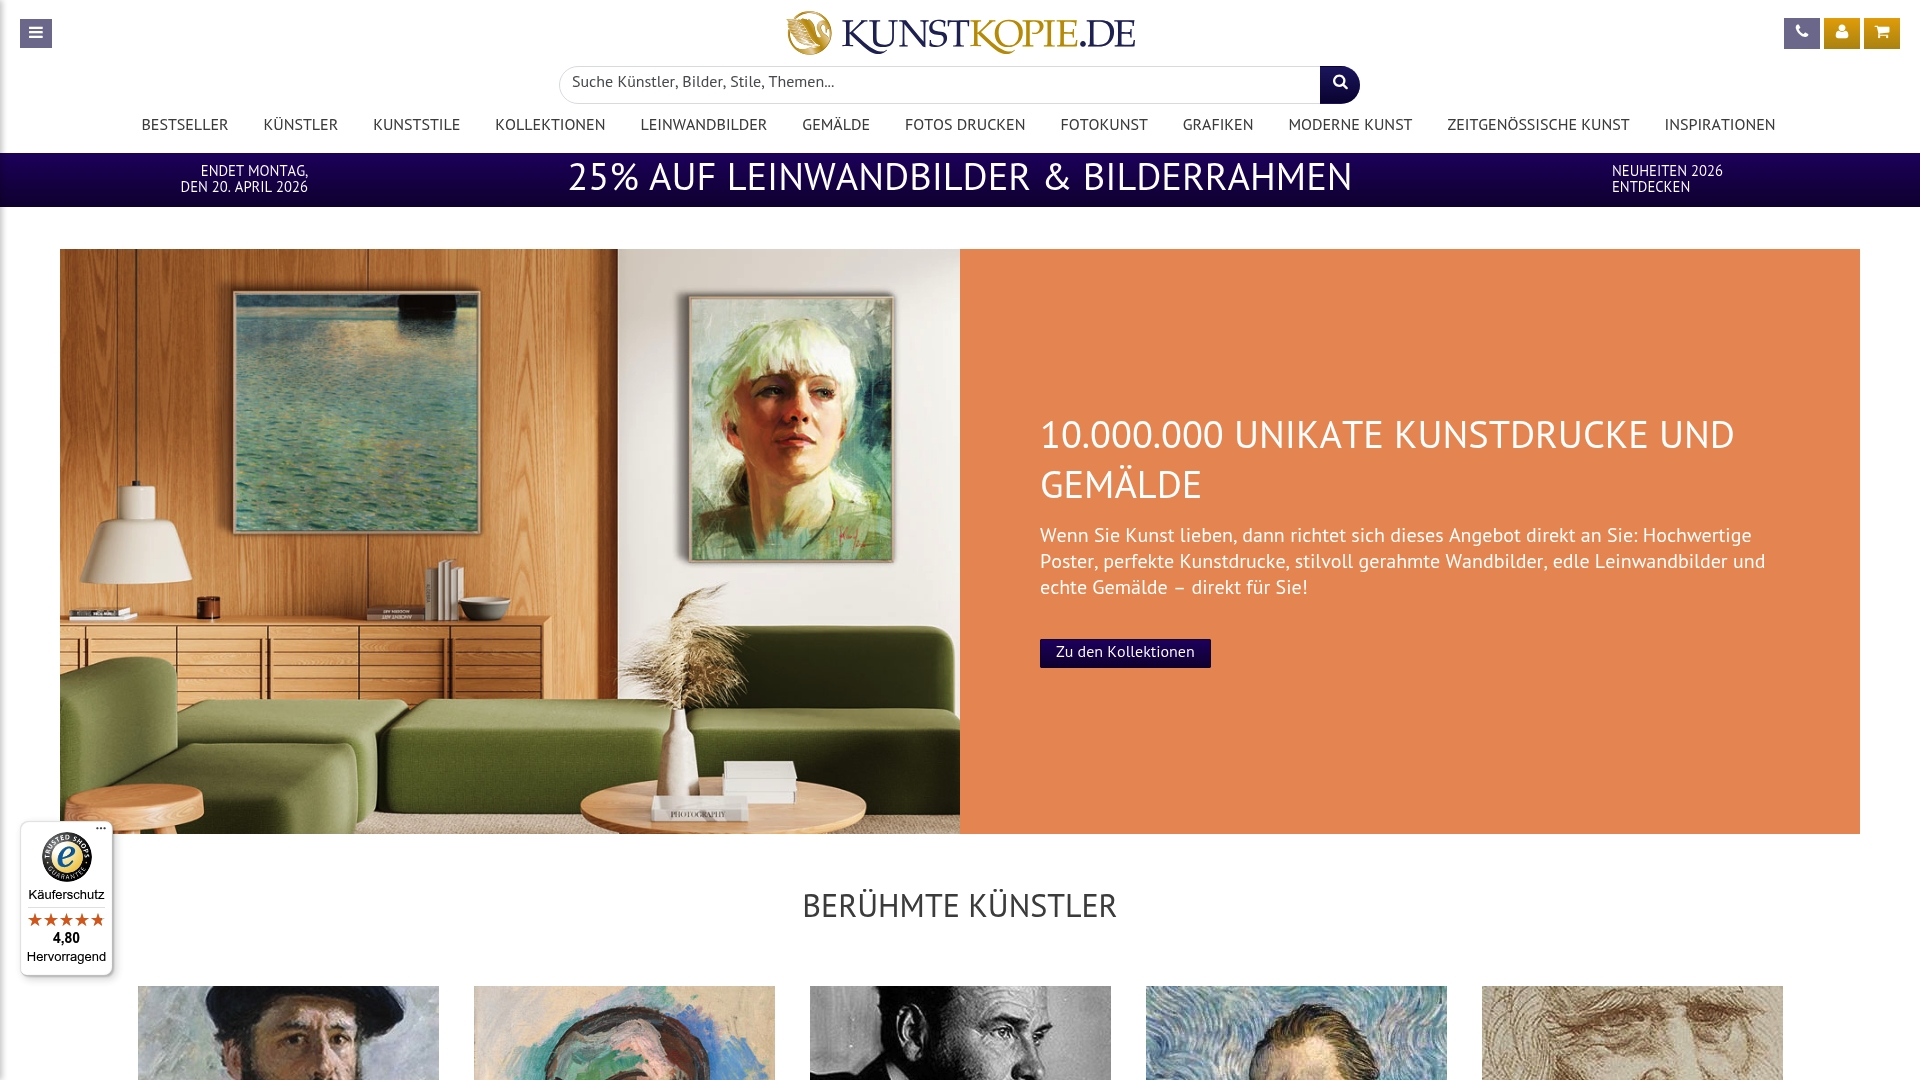Focus the artist and image search field
The width and height of the screenshot is (1920, 1080).
[x=939, y=85]
